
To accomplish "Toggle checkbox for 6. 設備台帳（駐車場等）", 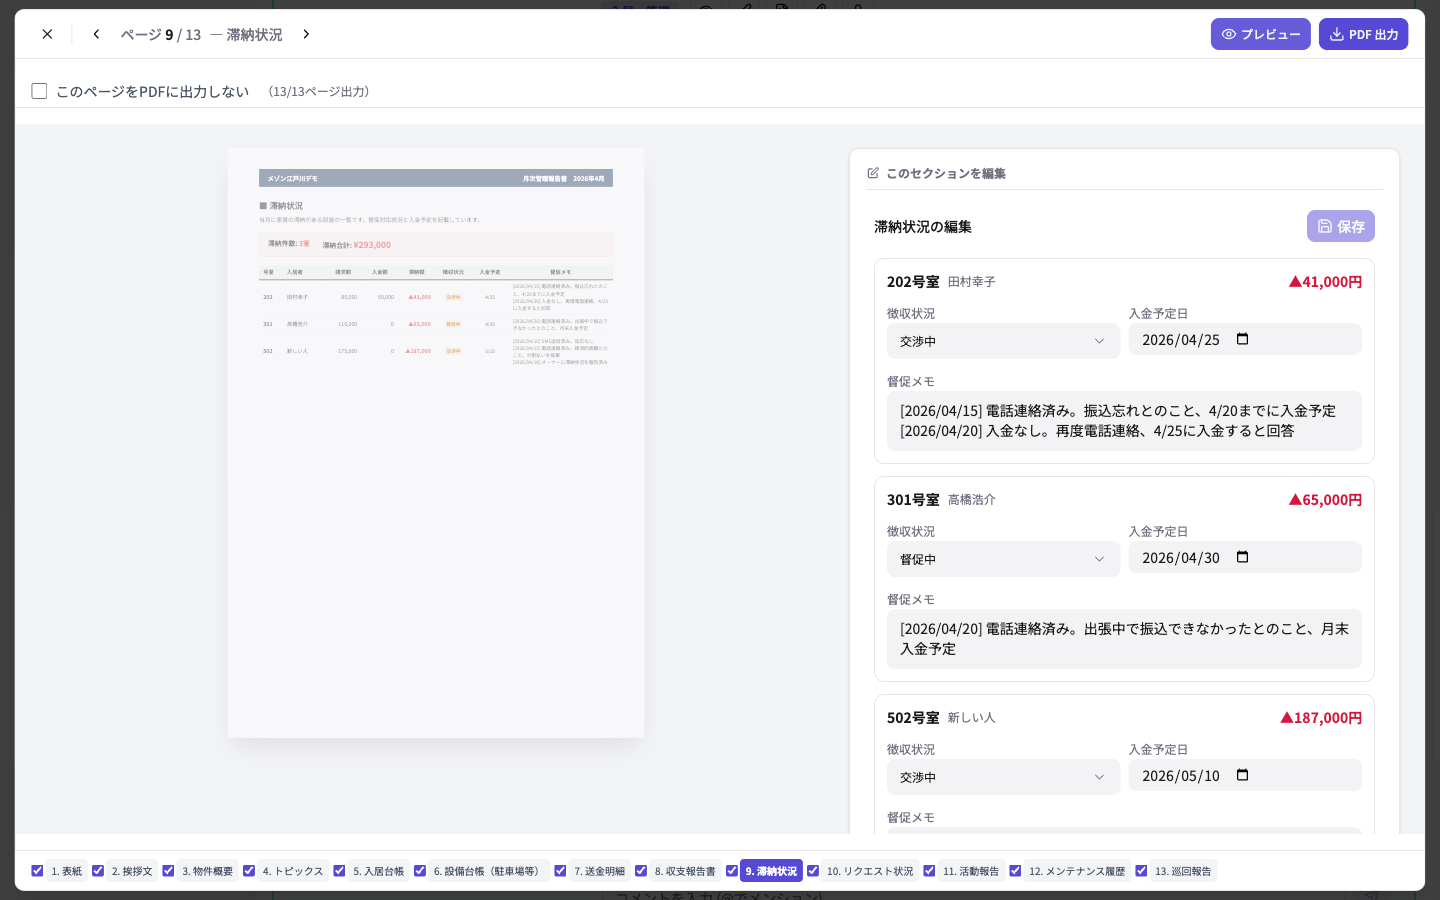I will point(420,871).
